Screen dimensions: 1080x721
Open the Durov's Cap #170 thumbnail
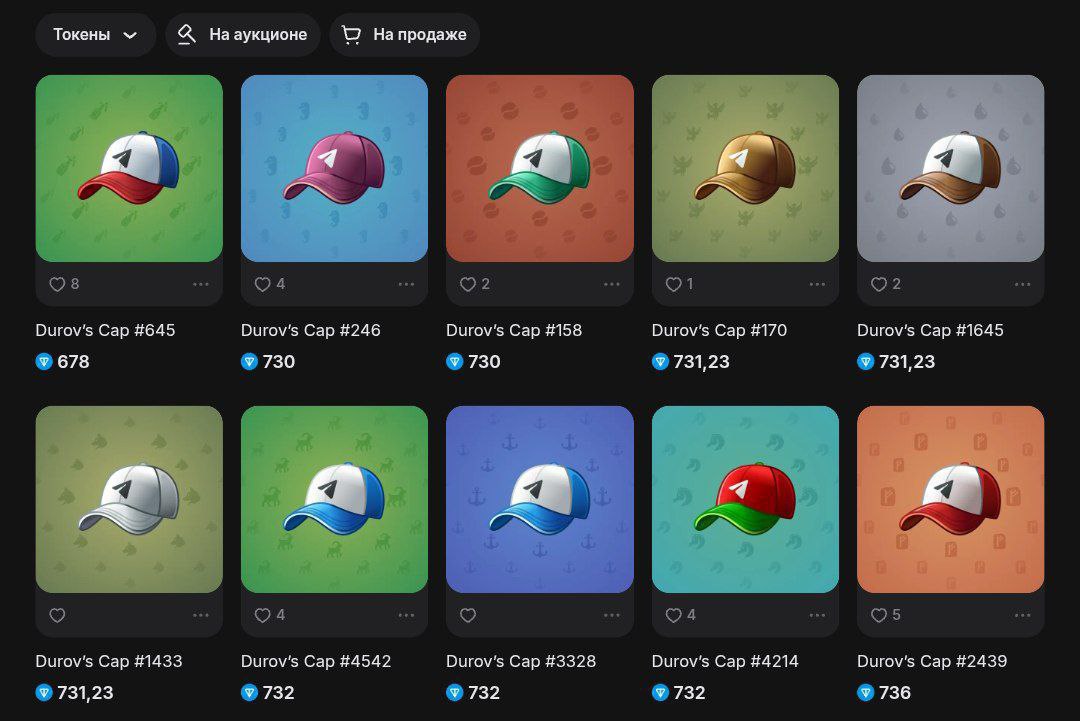click(745, 168)
